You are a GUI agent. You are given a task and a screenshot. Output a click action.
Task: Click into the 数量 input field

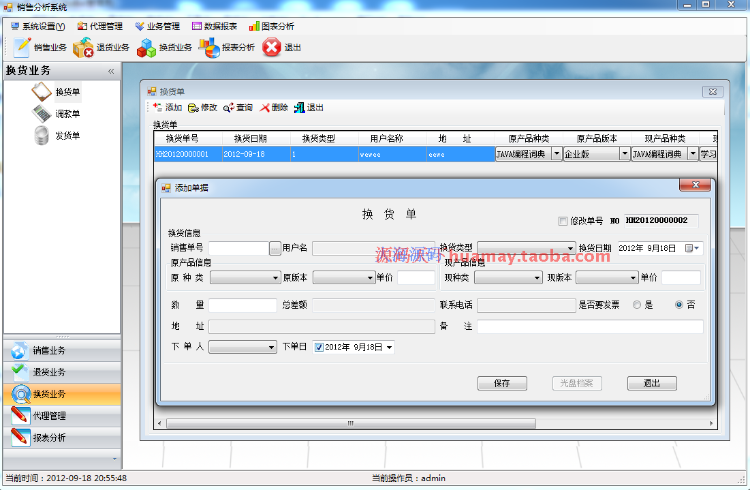tap(243, 305)
